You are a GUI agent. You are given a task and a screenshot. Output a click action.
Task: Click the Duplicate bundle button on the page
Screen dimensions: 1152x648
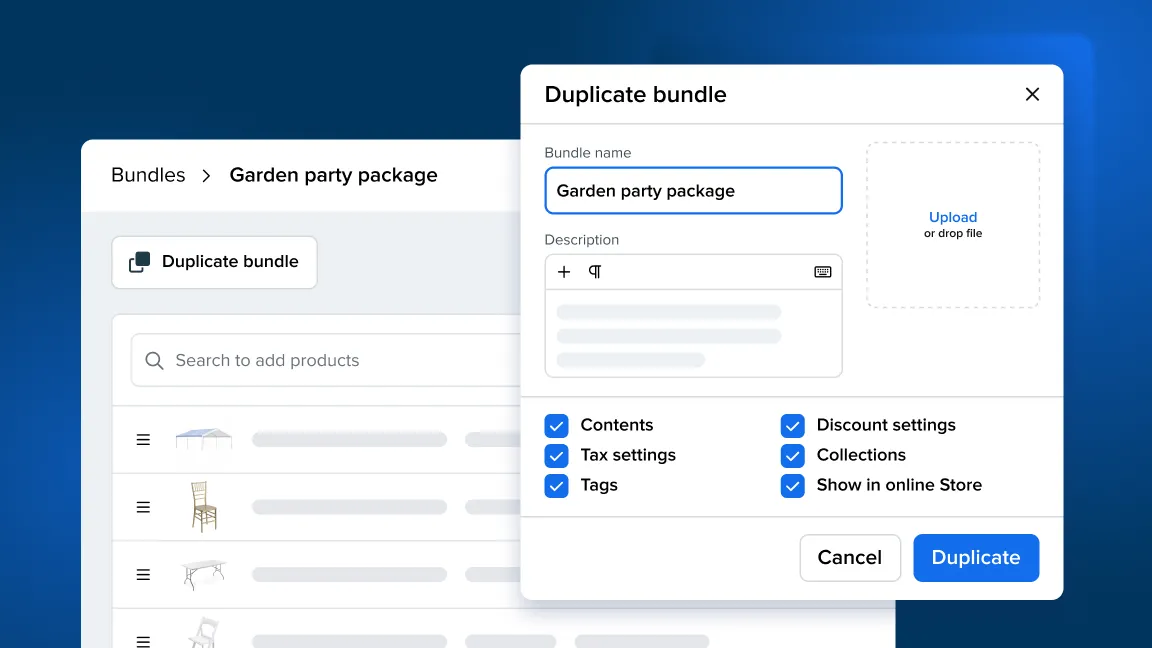point(215,262)
